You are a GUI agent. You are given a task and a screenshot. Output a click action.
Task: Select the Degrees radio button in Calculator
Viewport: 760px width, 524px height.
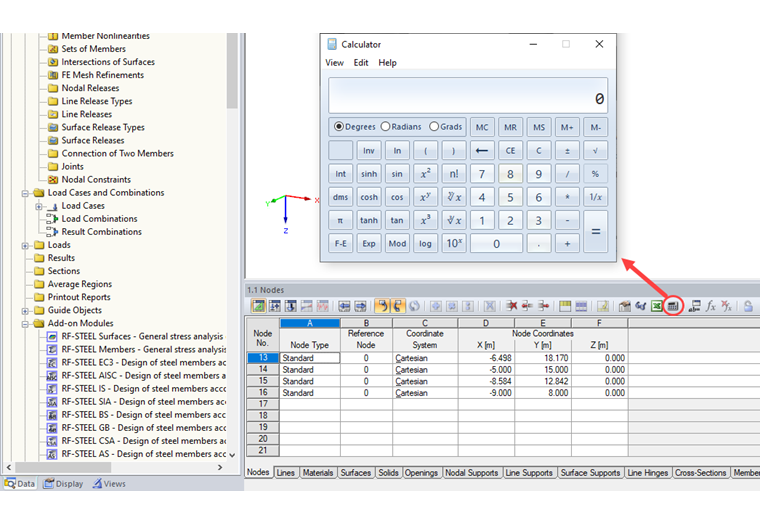(339, 127)
